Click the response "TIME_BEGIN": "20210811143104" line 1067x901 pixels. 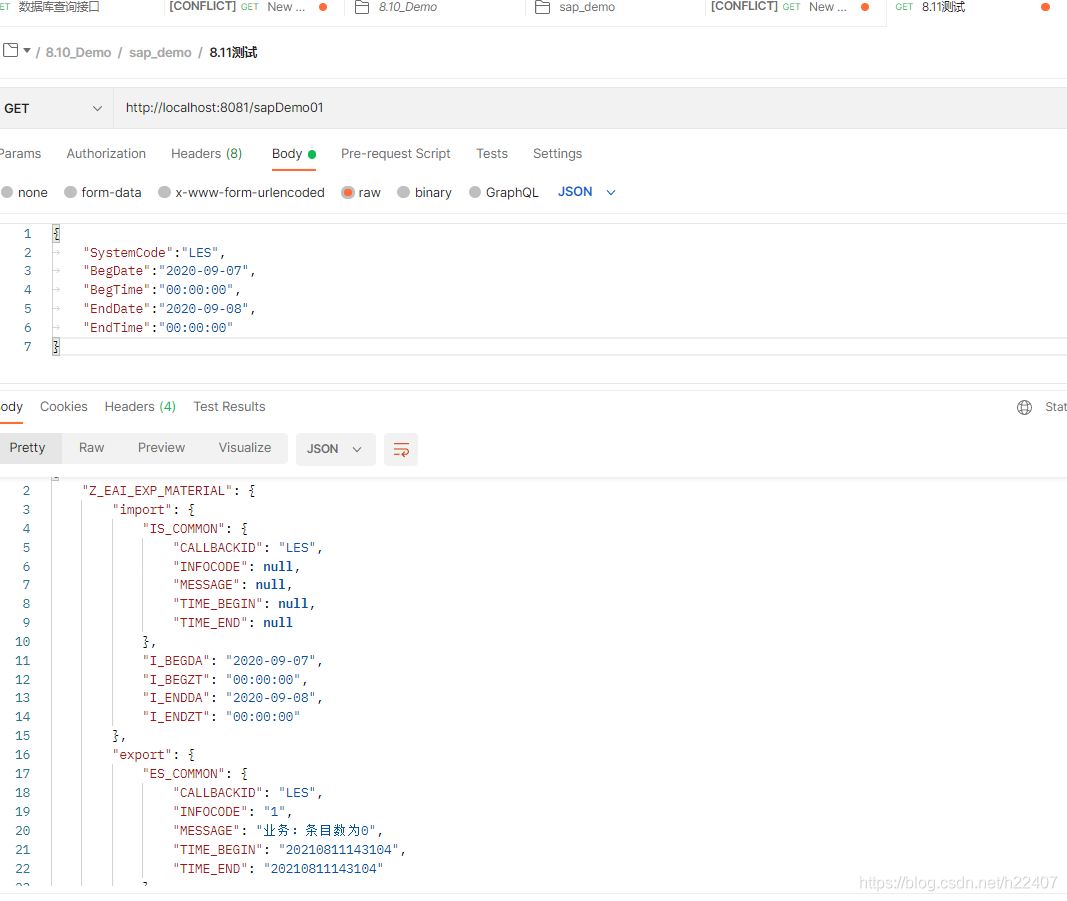(x=289, y=850)
